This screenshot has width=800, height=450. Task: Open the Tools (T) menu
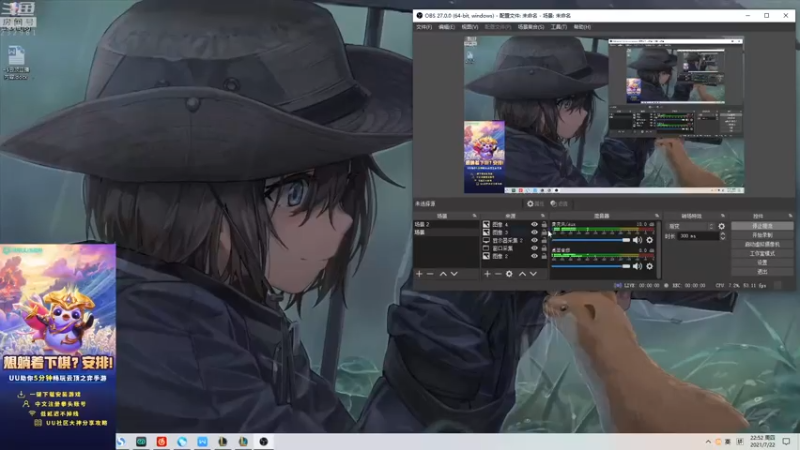click(x=559, y=27)
